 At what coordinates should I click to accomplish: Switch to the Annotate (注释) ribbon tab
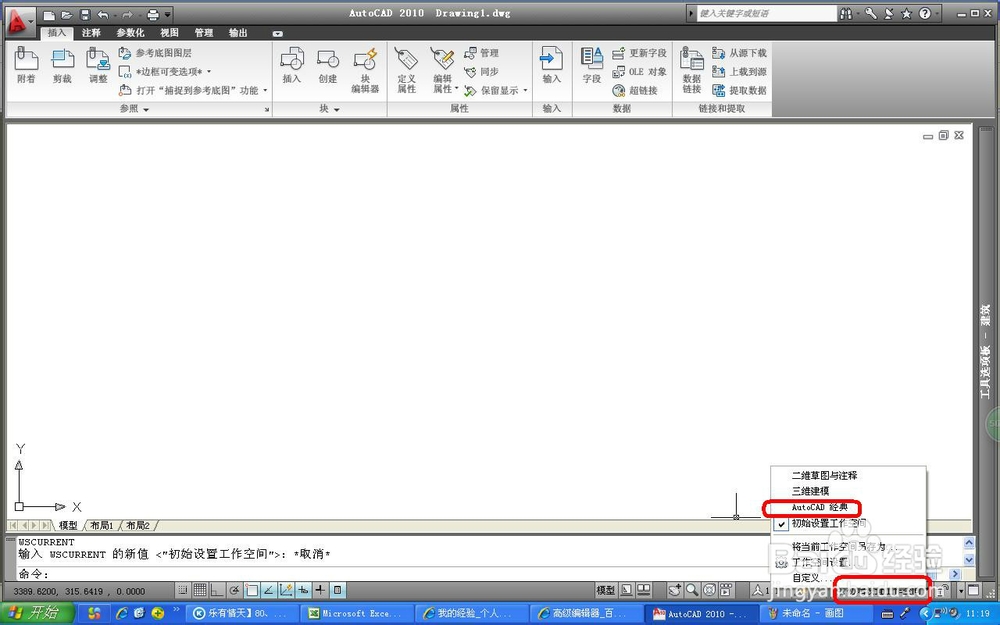coord(91,33)
